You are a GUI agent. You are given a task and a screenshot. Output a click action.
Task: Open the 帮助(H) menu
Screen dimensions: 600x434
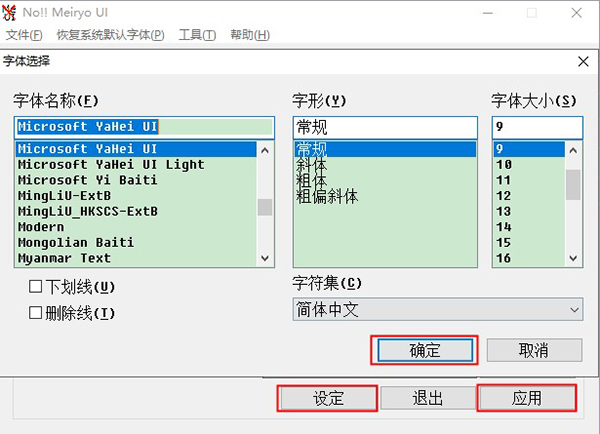click(249, 35)
